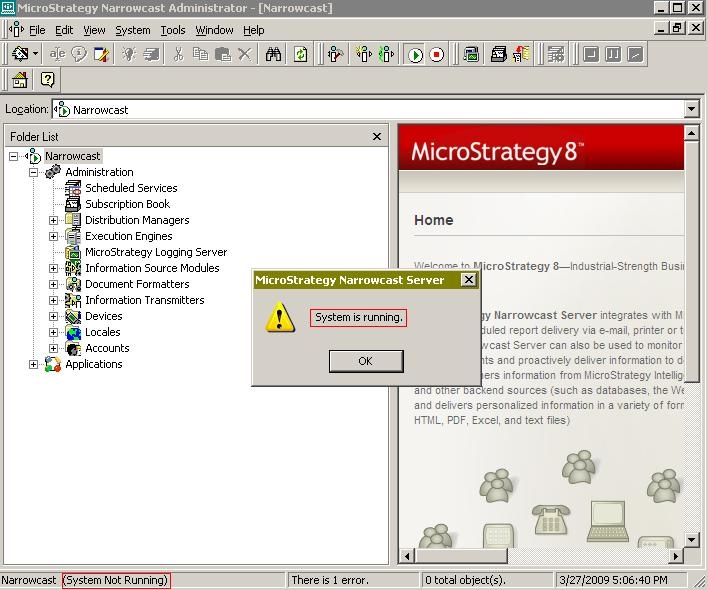The width and height of the screenshot is (708, 590).
Task: Click the Scheduled Services monitor toolbar icon
Action: pos(471,54)
